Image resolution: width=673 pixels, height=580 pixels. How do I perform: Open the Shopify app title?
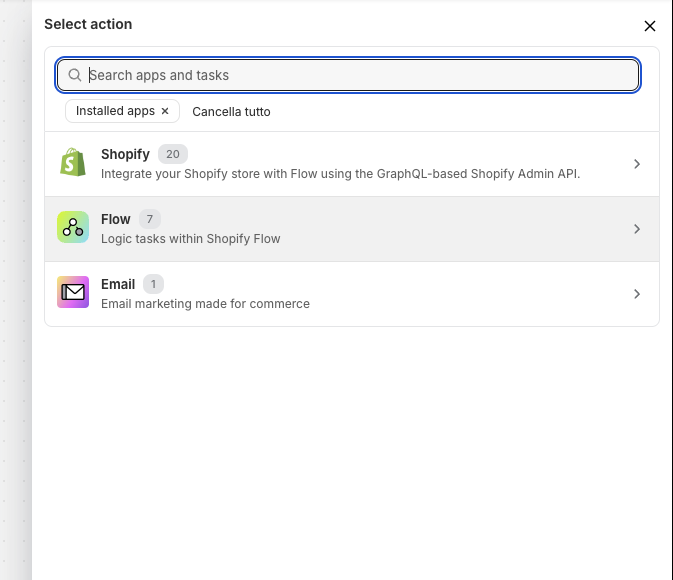click(x=125, y=154)
